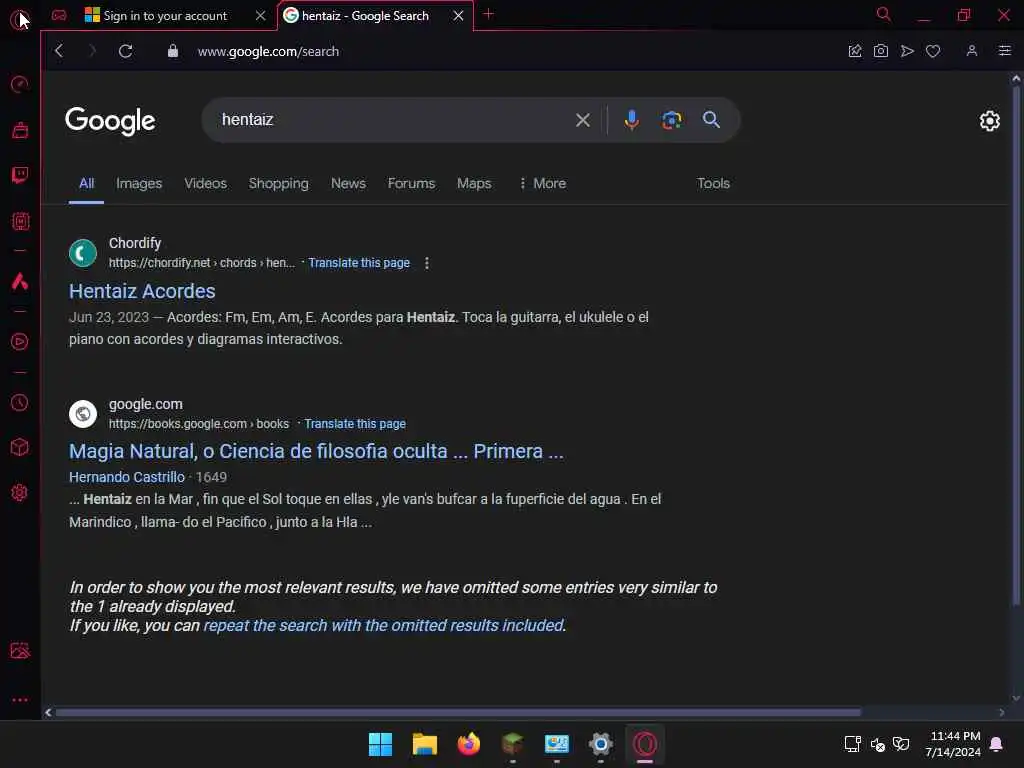1024x768 pixels.
Task: Open the profile account icon
Action: click(x=972, y=51)
